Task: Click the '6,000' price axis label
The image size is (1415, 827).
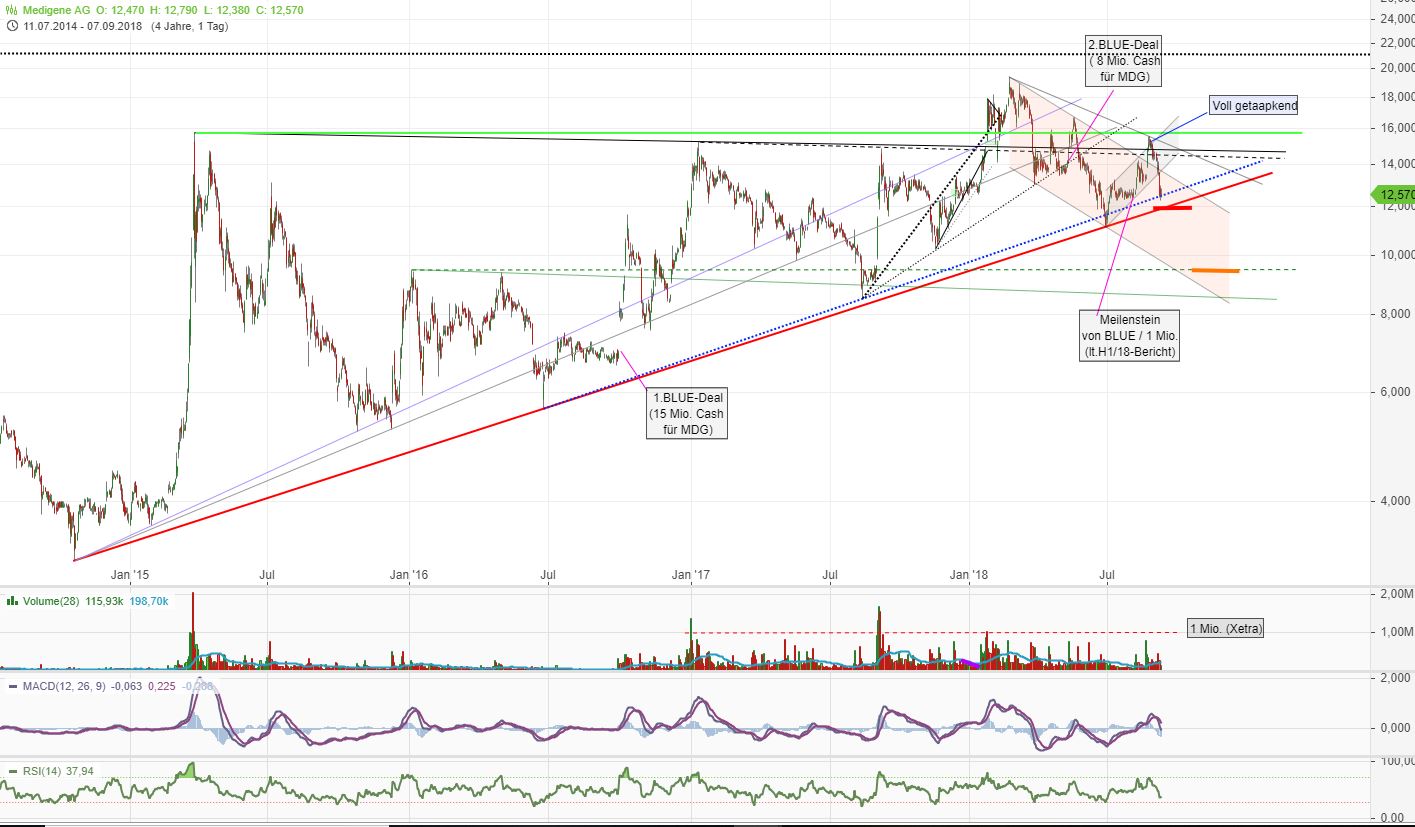Action: tap(1397, 393)
